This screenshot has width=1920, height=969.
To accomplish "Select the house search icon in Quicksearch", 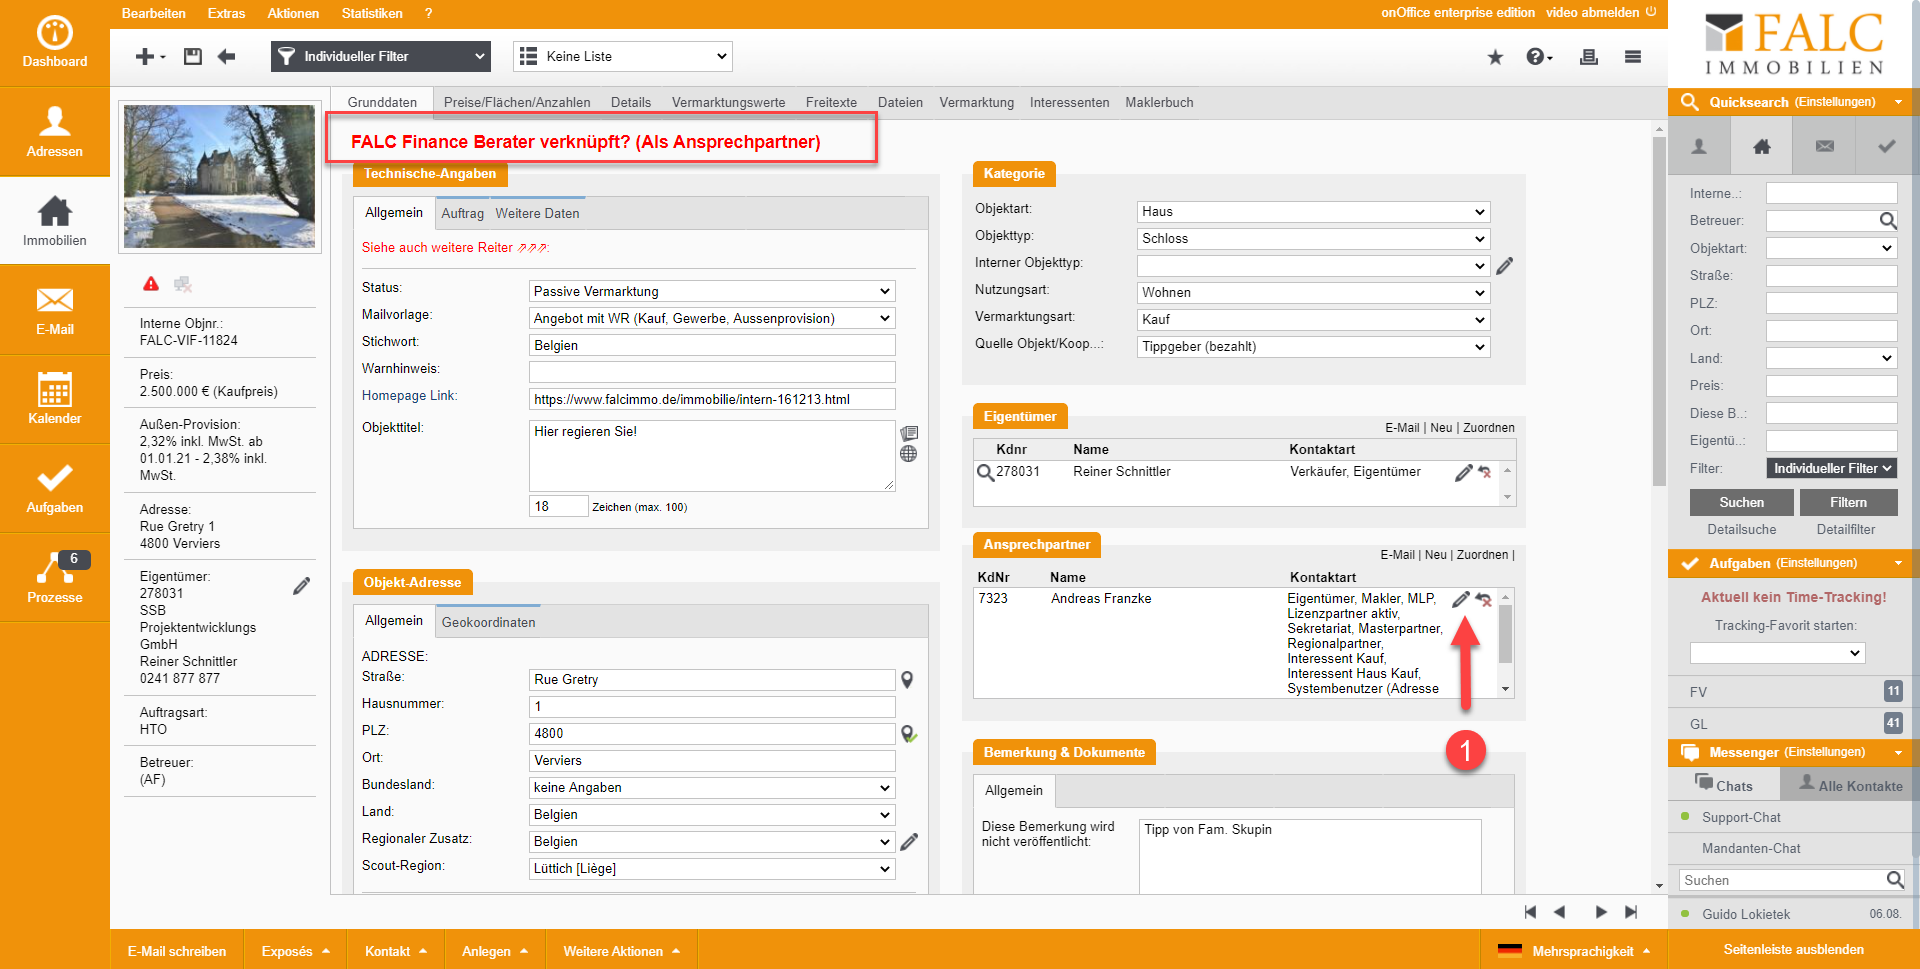I will (x=1761, y=147).
